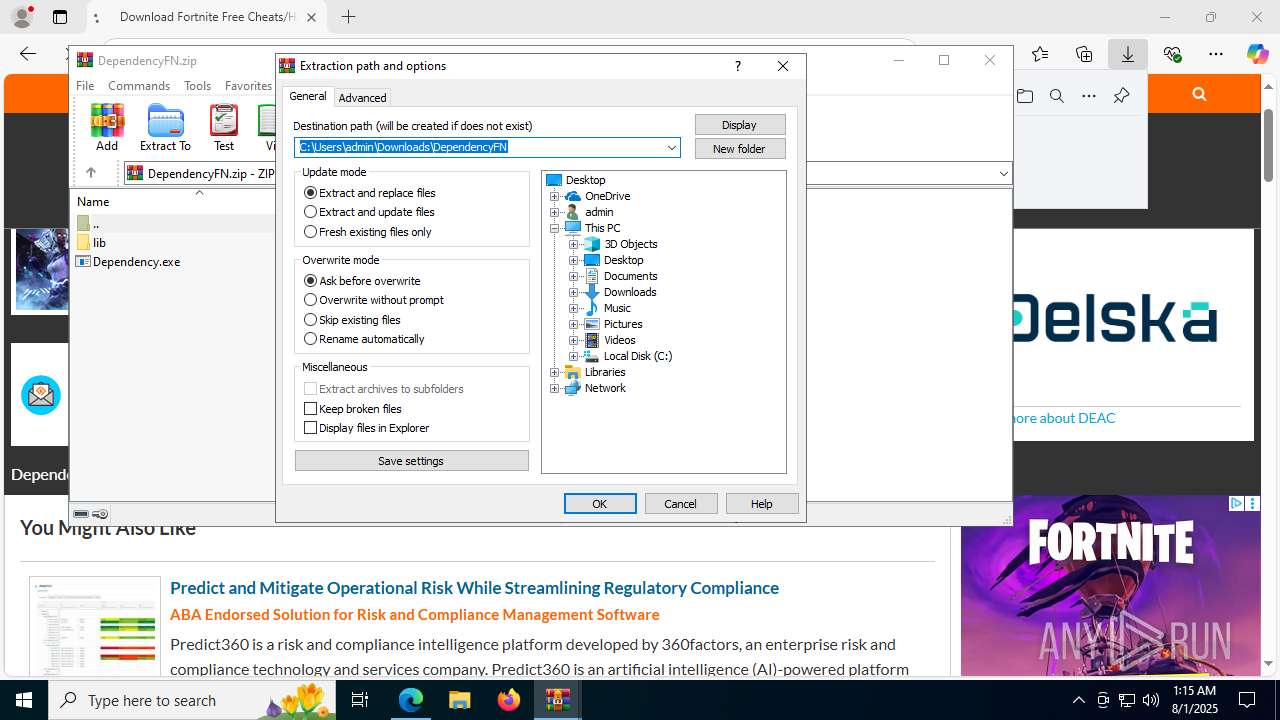Expand Network tree node
The width and height of the screenshot is (1280, 720).
tap(555, 388)
